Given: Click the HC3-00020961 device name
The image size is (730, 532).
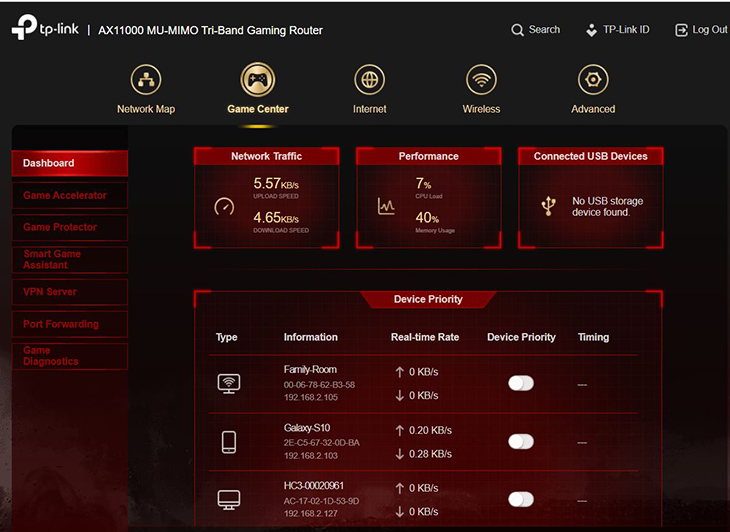Looking at the screenshot, I should [314, 486].
